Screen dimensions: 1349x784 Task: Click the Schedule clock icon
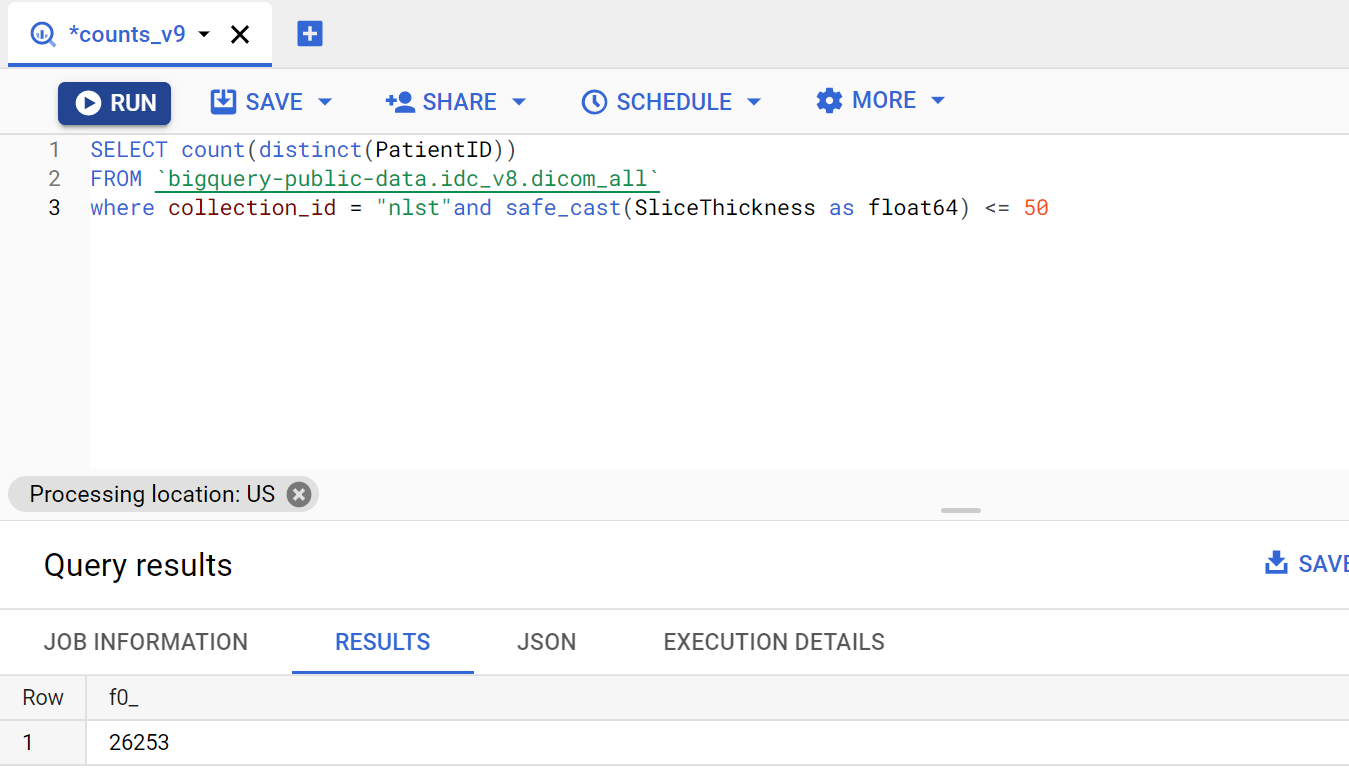coord(594,101)
